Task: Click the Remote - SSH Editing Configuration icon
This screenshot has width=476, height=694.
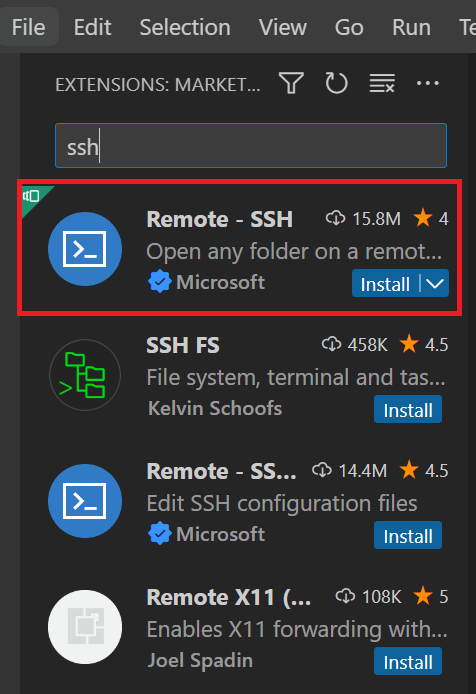Action: [85, 501]
